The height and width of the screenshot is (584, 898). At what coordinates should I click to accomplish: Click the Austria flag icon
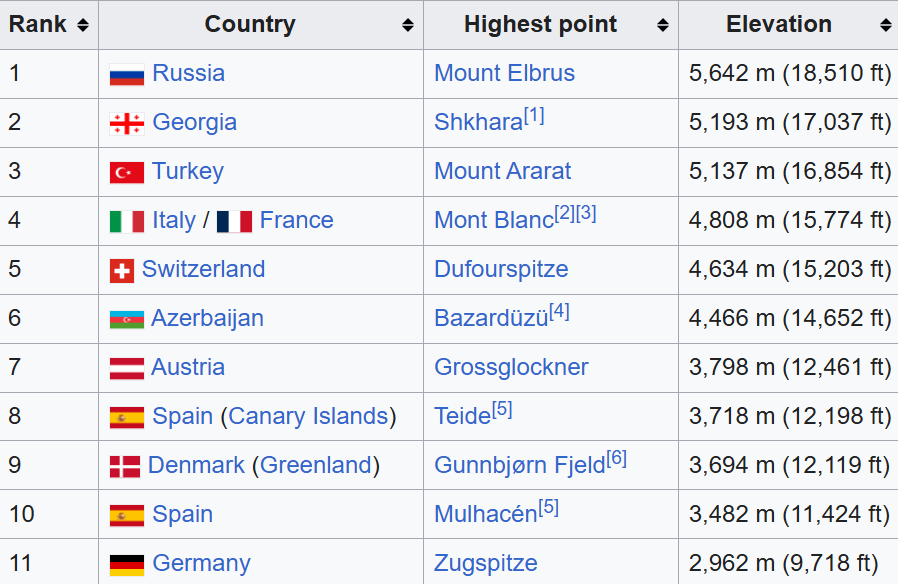tap(127, 368)
